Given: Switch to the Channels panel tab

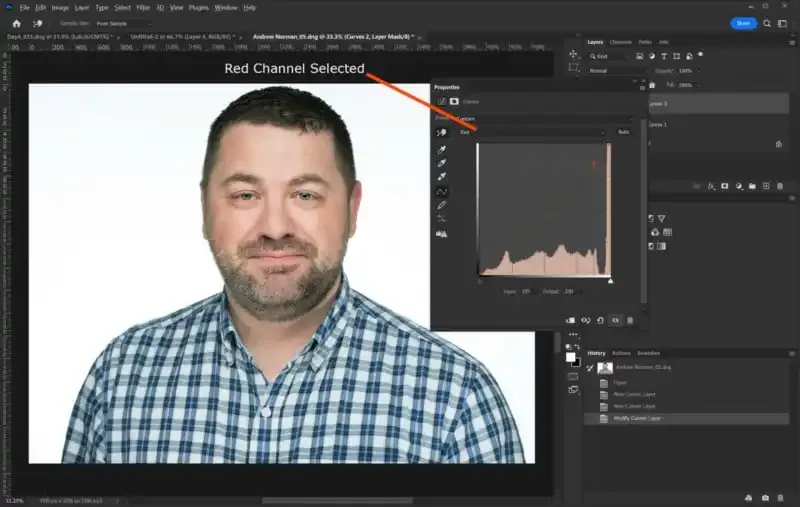Looking at the screenshot, I should 620,42.
